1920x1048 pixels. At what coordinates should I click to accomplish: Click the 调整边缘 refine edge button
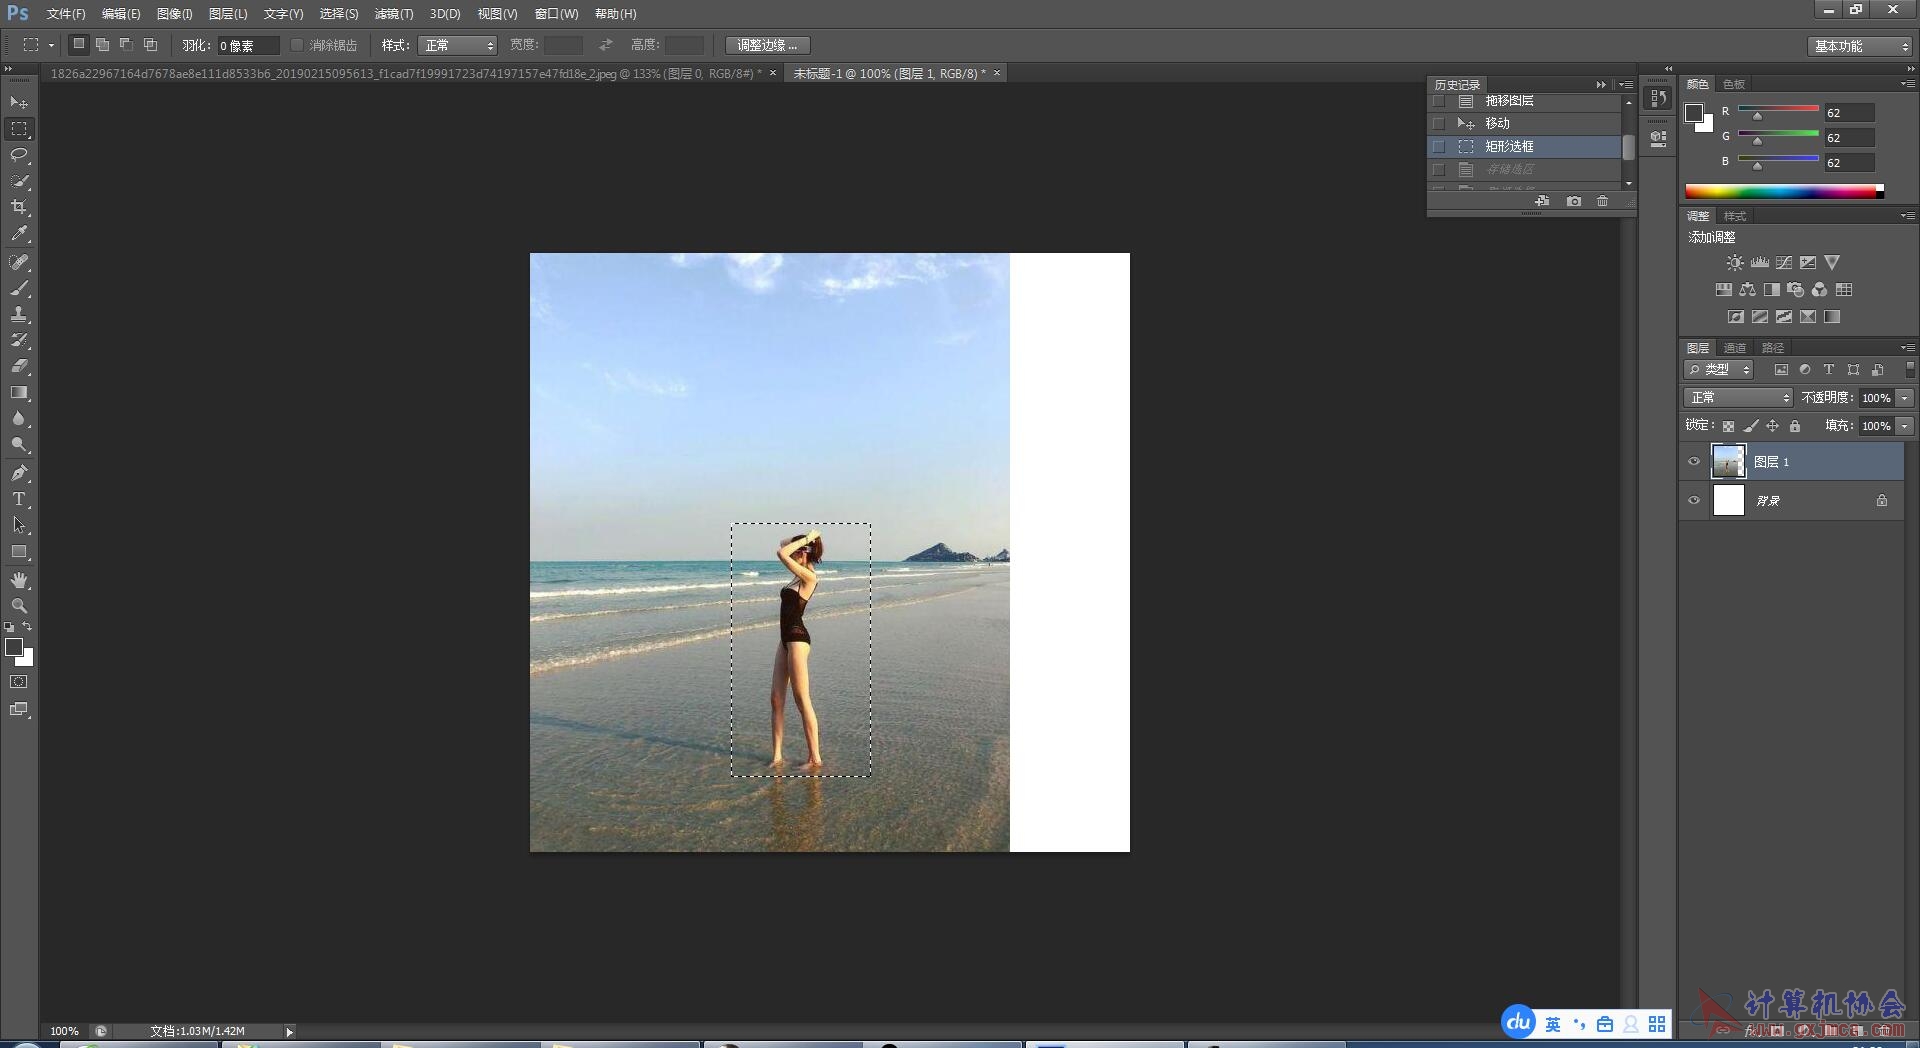[x=767, y=45]
